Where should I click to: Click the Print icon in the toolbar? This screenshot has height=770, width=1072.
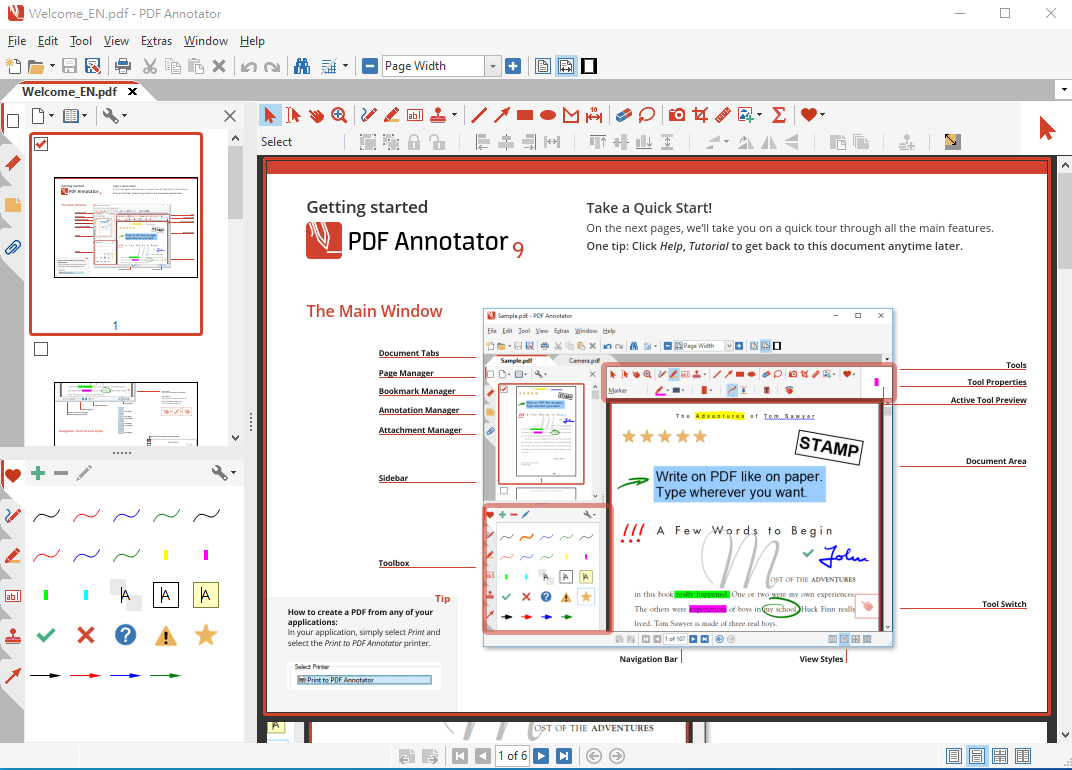tap(122, 66)
